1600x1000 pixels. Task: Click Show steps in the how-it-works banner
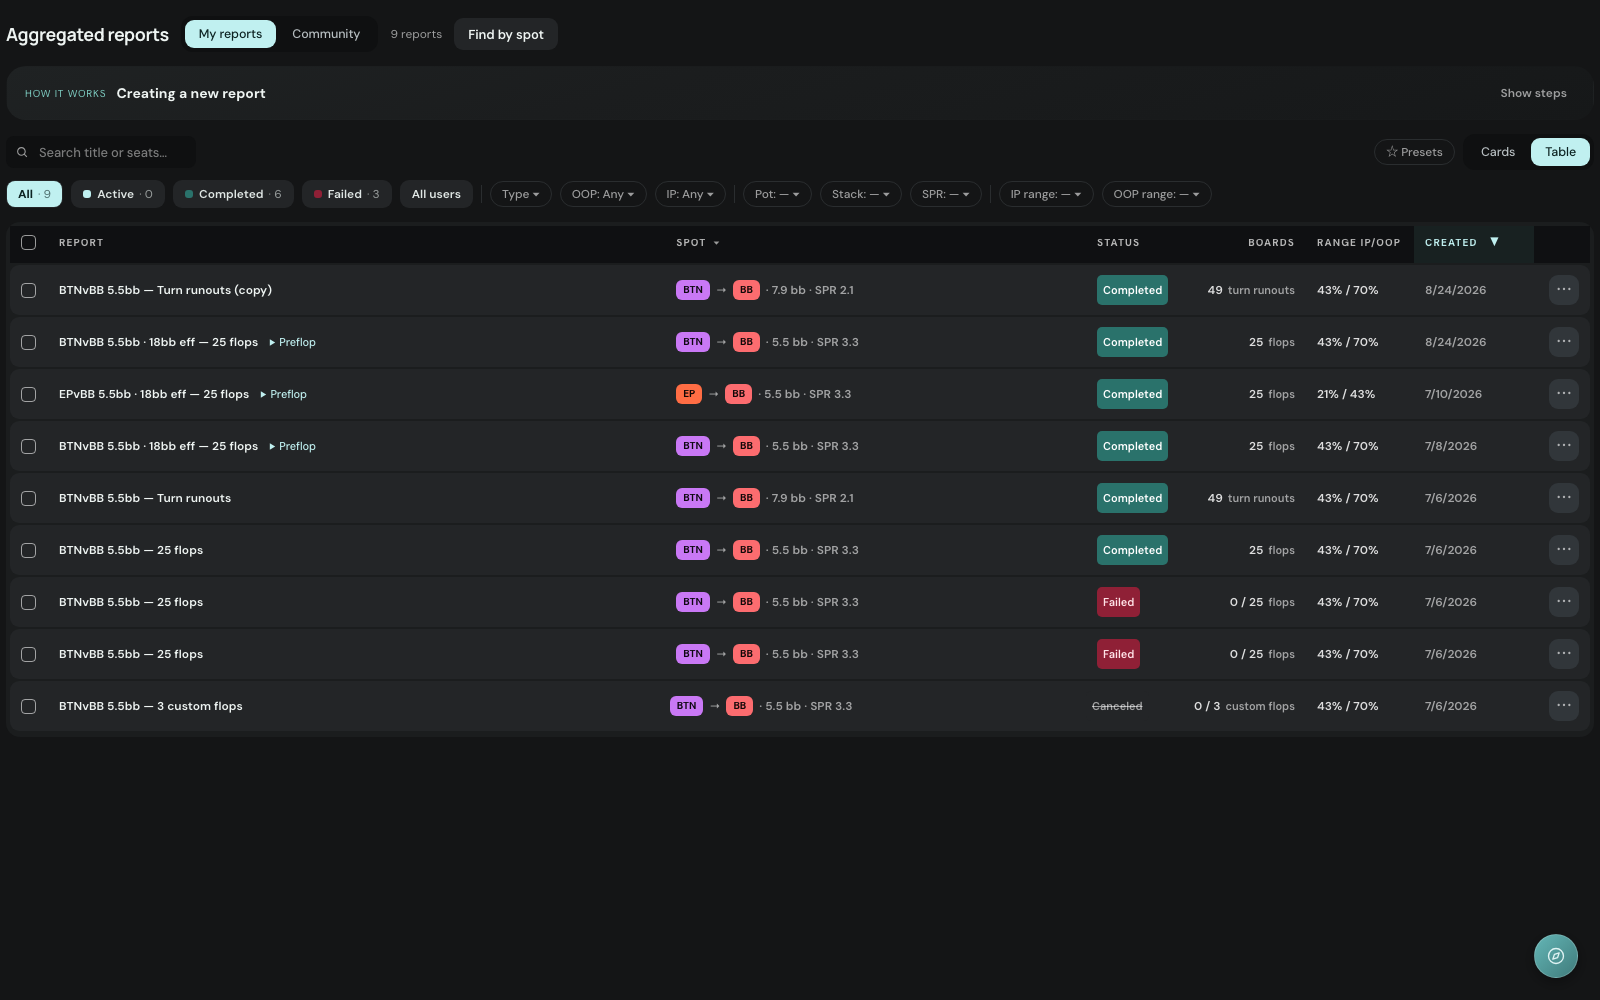[1533, 93]
